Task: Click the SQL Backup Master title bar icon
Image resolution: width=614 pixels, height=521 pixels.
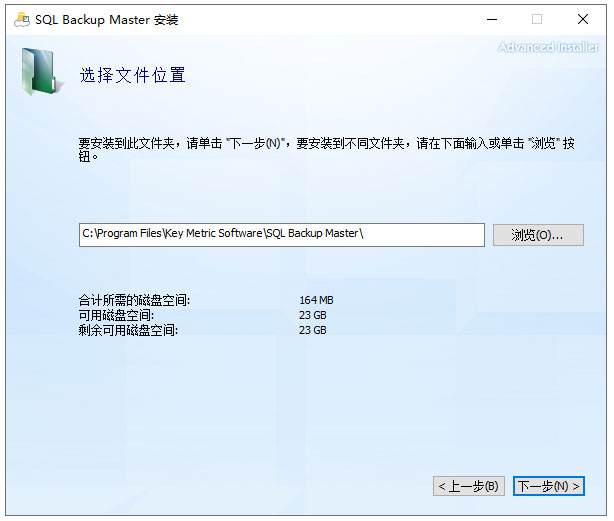Action: tap(22, 20)
